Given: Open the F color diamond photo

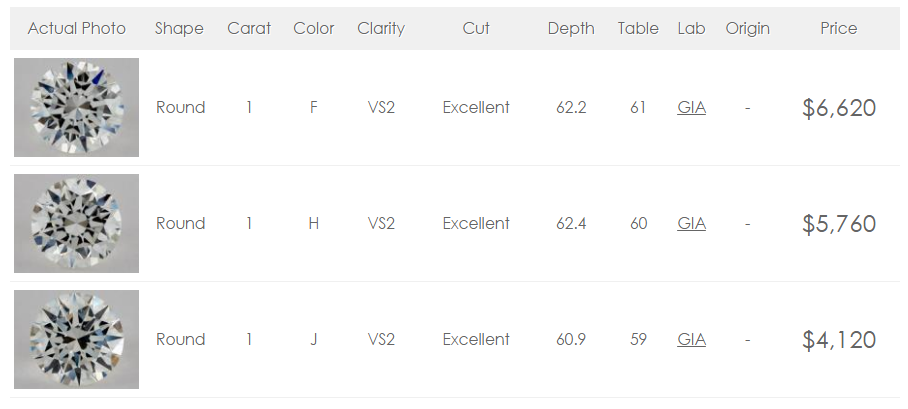Looking at the screenshot, I should tap(76, 107).
